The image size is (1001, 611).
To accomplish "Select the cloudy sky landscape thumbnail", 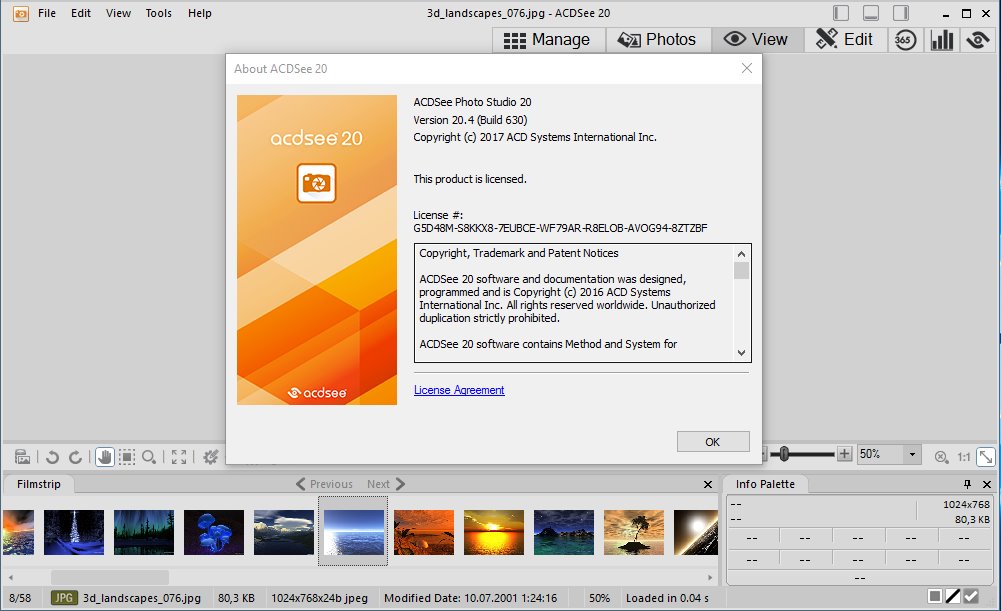I will (x=283, y=532).
